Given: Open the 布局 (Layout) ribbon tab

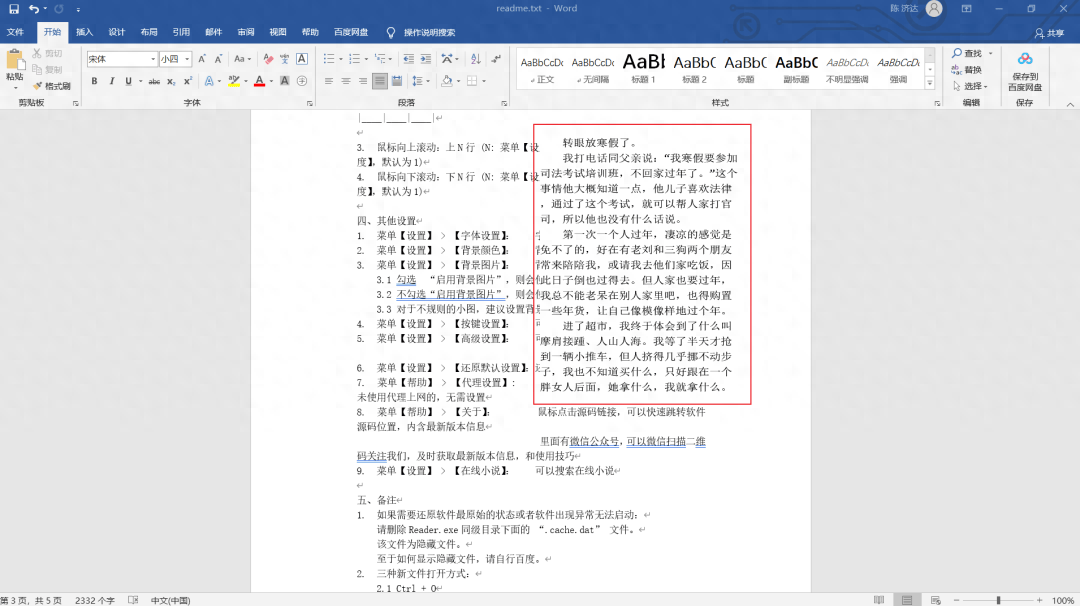Looking at the screenshot, I should [x=148, y=32].
